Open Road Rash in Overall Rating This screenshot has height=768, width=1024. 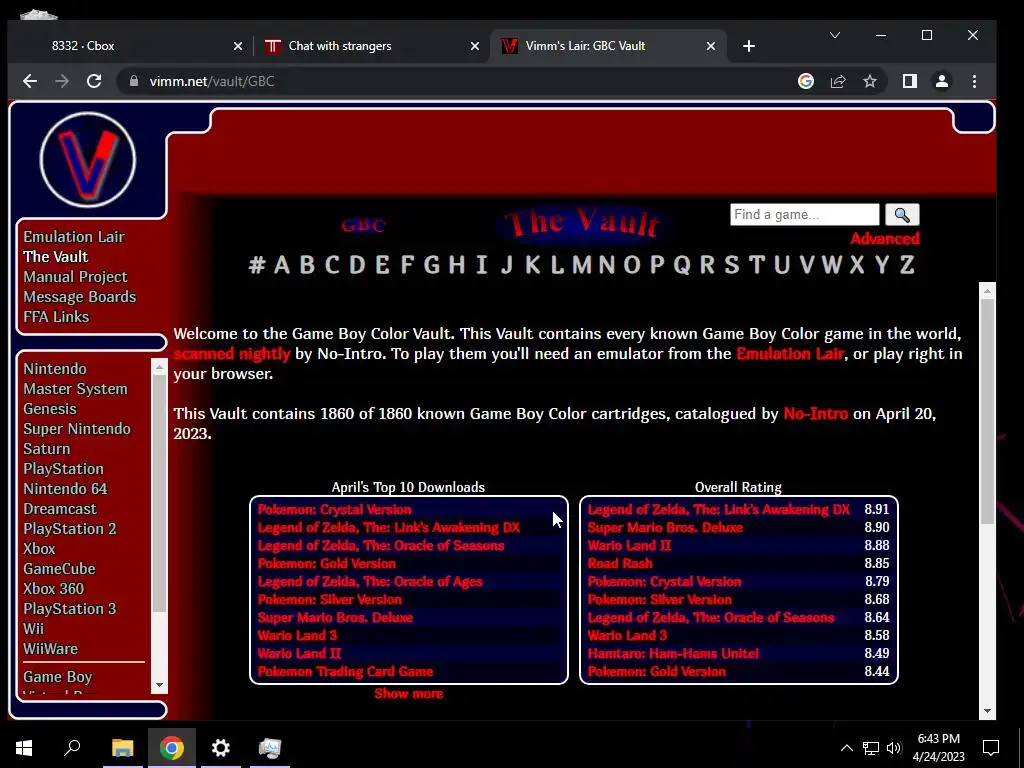[x=620, y=563]
